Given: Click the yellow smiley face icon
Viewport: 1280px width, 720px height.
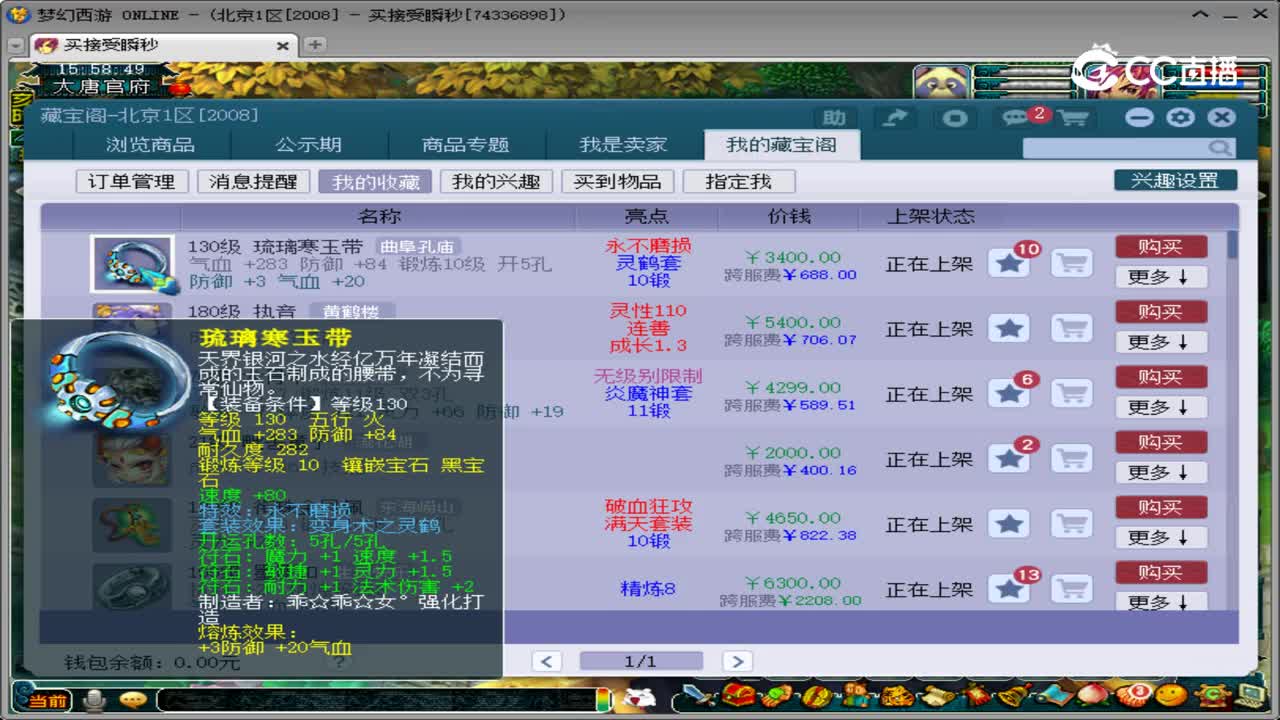Looking at the screenshot, I should tap(1172, 694).
